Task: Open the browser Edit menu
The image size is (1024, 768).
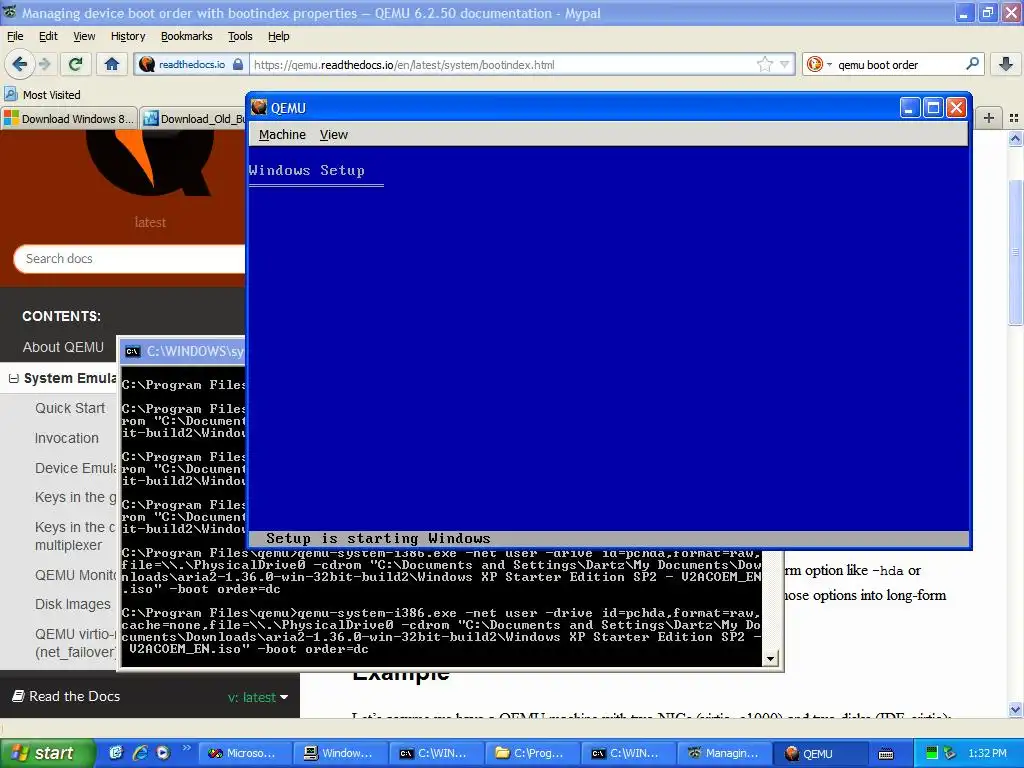Action: coord(48,36)
